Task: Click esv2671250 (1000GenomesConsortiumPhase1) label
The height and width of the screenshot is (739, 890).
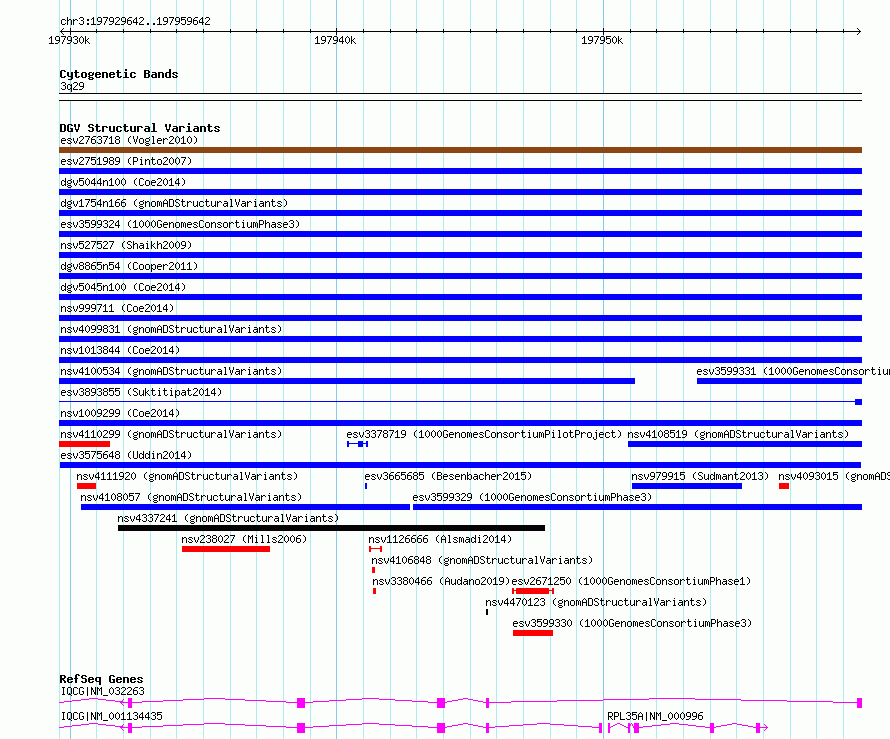Action: (x=631, y=581)
